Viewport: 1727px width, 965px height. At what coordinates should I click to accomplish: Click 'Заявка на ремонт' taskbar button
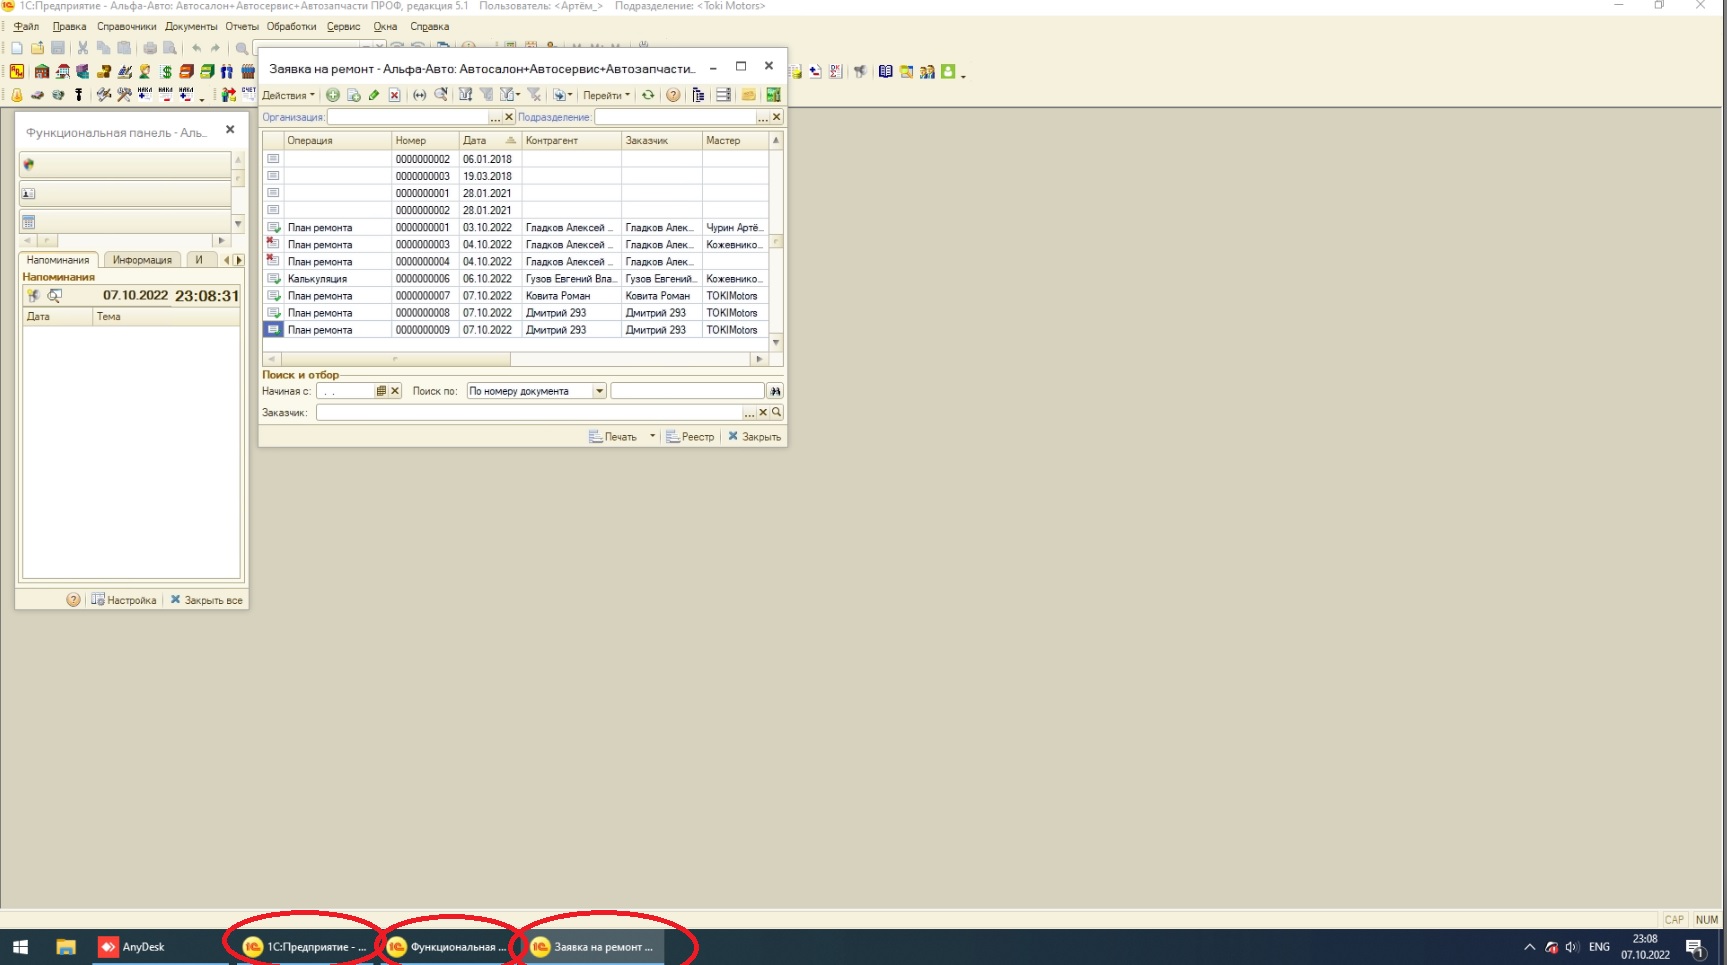point(592,947)
